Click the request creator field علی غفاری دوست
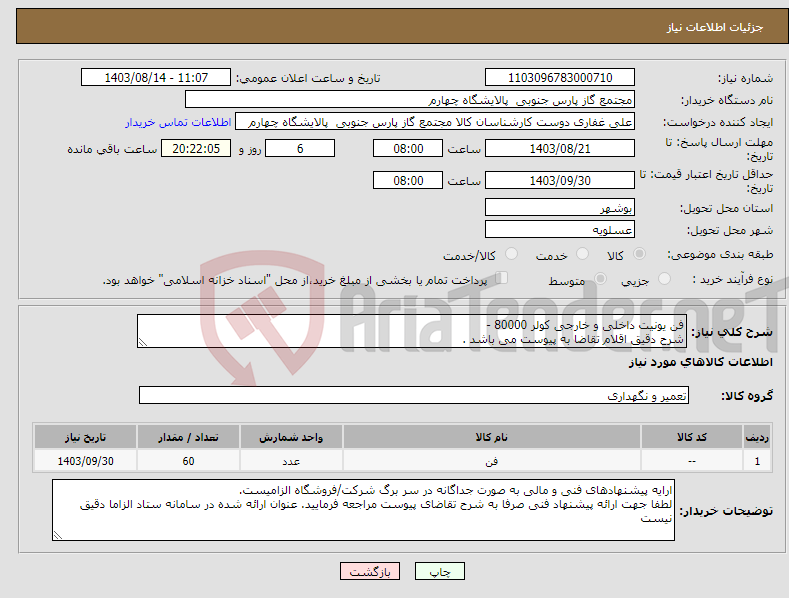 click(x=435, y=122)
